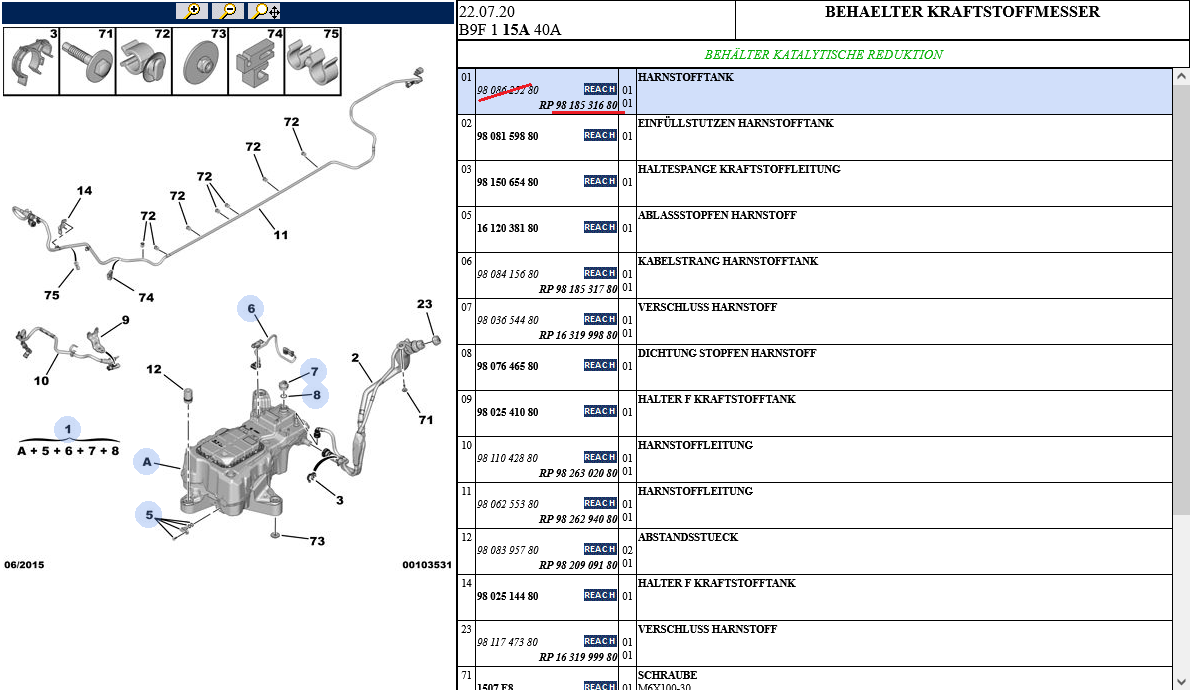Click REACH badge for Ablassstopfen Harnstoff
This screenshot has width=1190, height=700.
coord(600,227)
